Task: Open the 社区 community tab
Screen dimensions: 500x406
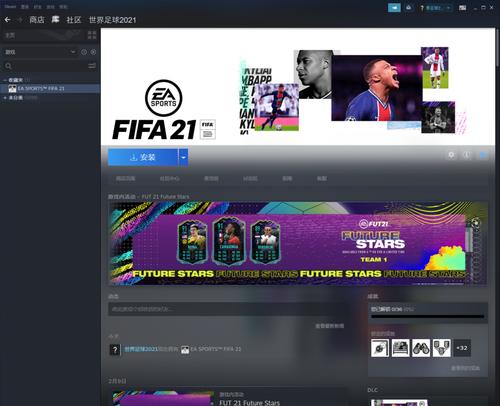Action: pyautogui.click(x=74, y=20)
